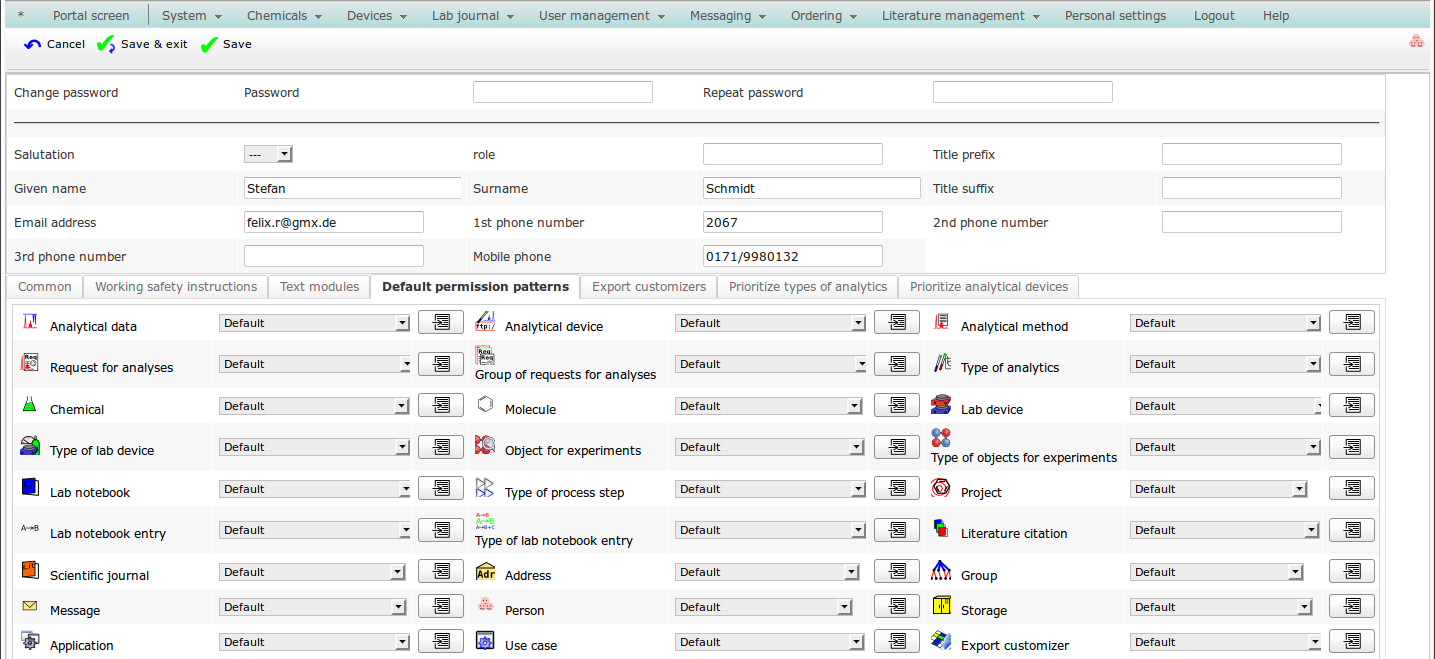The width and height of the screenshot is (1435, 659).
Task: Open the Salutation dropdown
Action: pyautogui.click(x=268, y=154)
